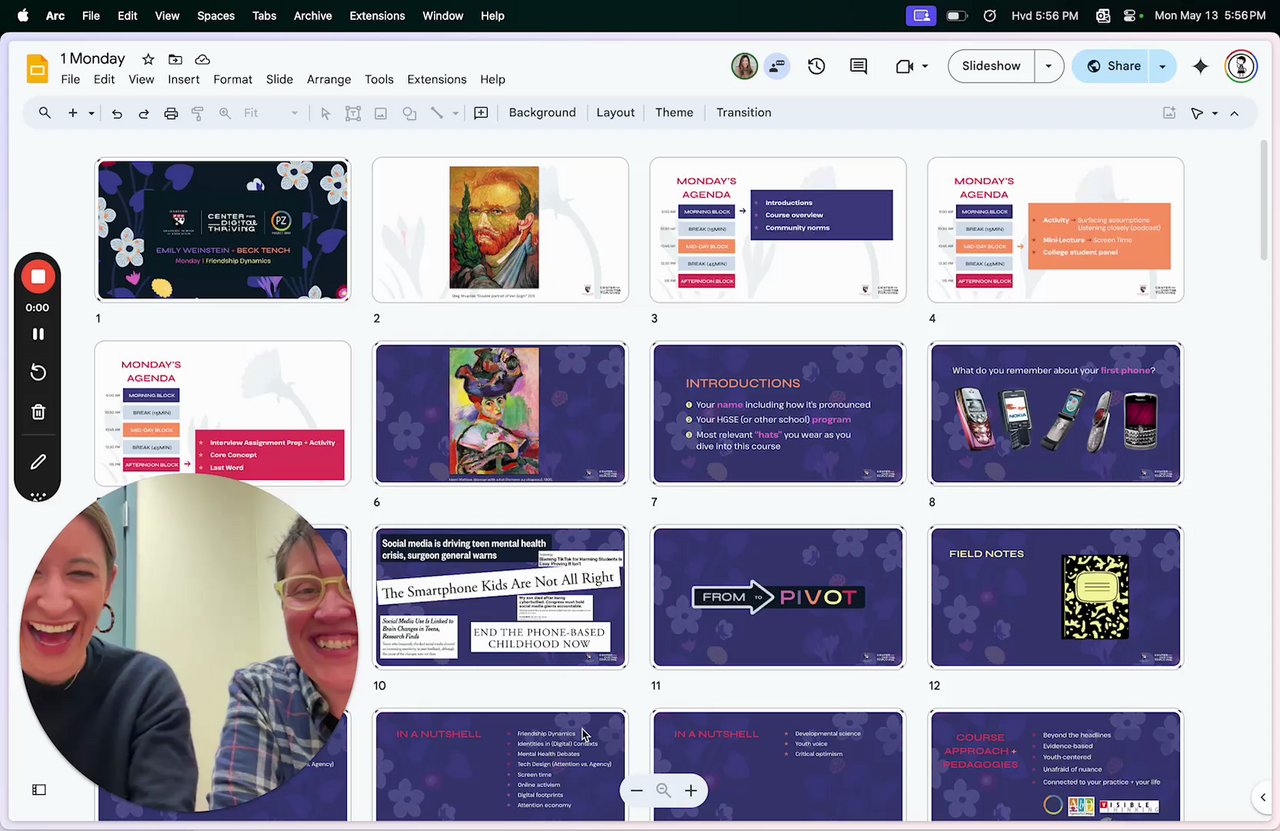Viewport: 1280px width, 831px height.
Task: Open the comments panel icon
Action: [x=858, y=66]
